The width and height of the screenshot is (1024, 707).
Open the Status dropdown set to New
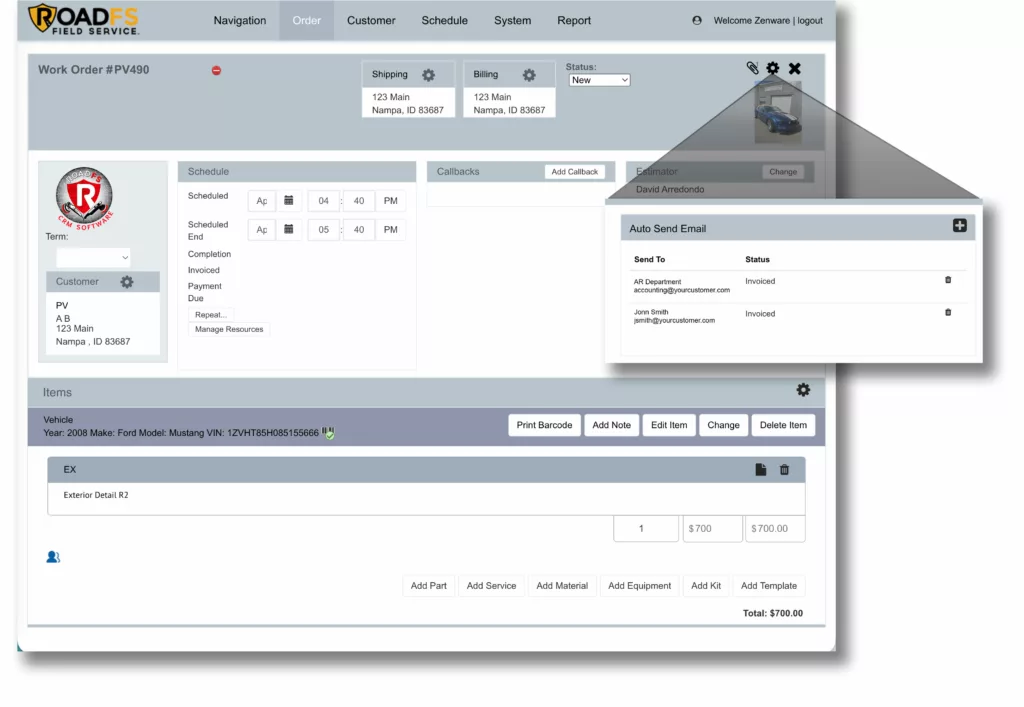(x=600, y=80)
